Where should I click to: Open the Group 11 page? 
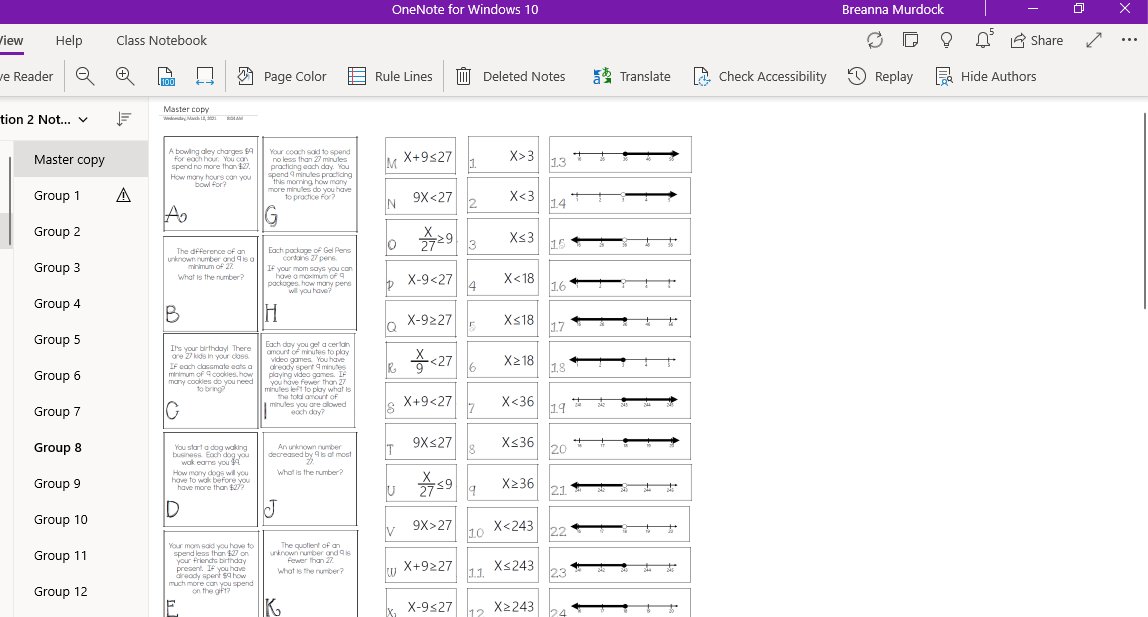tap(81, 556)
